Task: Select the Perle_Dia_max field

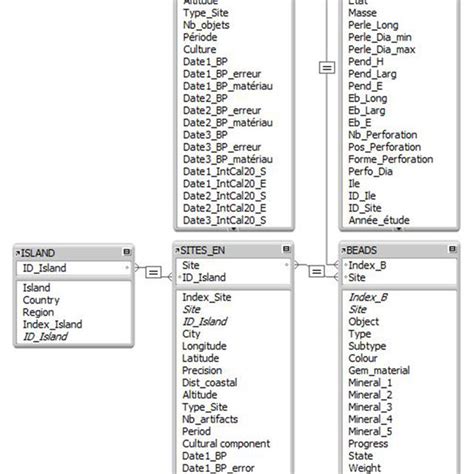Action: point(382,49)
